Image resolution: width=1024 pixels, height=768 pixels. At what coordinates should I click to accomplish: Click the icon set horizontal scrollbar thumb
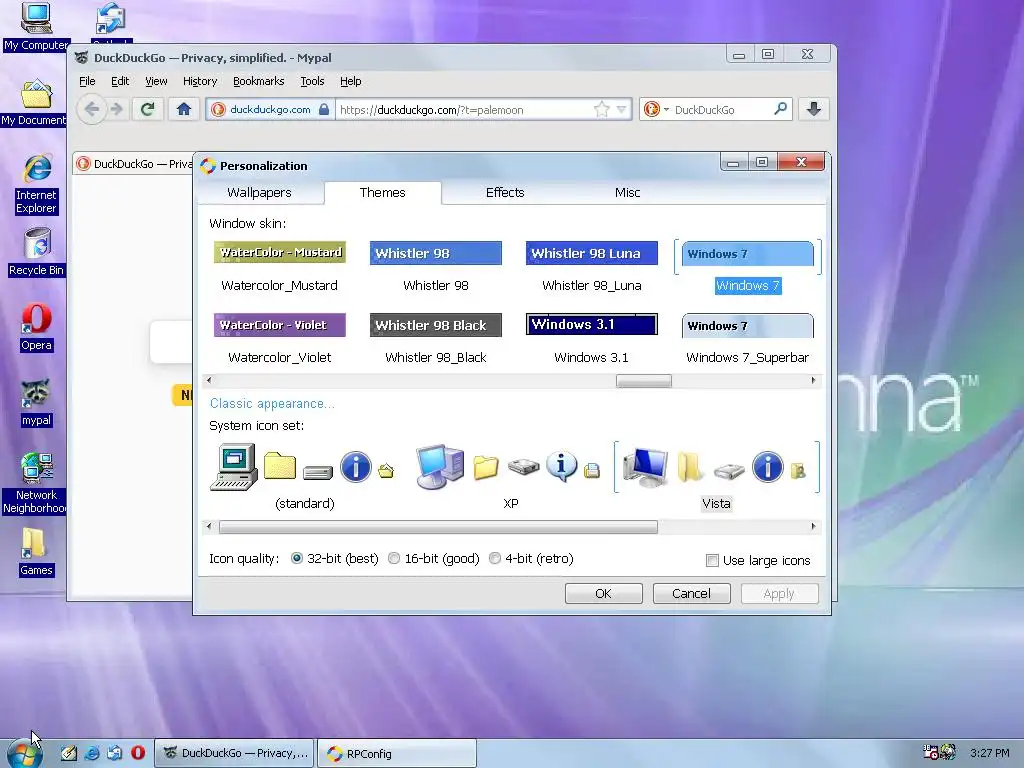[438, 526]
